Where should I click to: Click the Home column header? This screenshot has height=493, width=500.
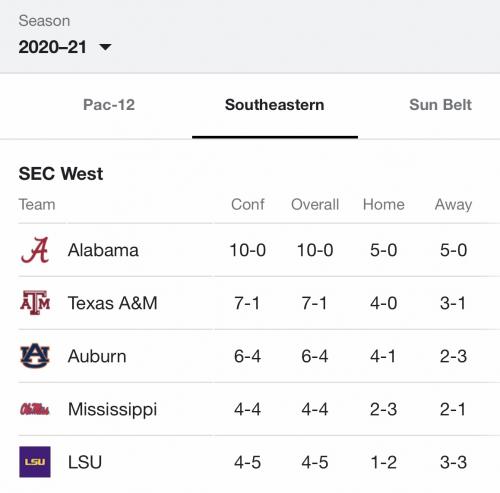[x=384, y=204]
